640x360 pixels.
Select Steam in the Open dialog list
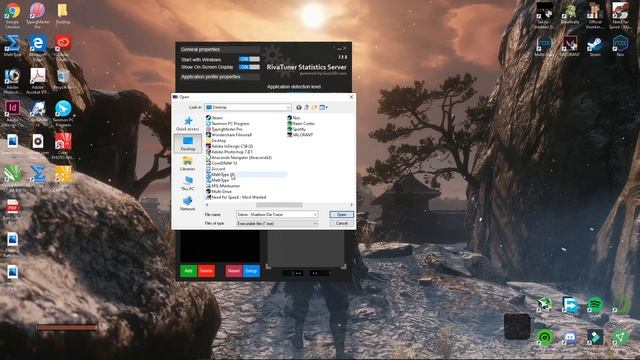[215, 118]
